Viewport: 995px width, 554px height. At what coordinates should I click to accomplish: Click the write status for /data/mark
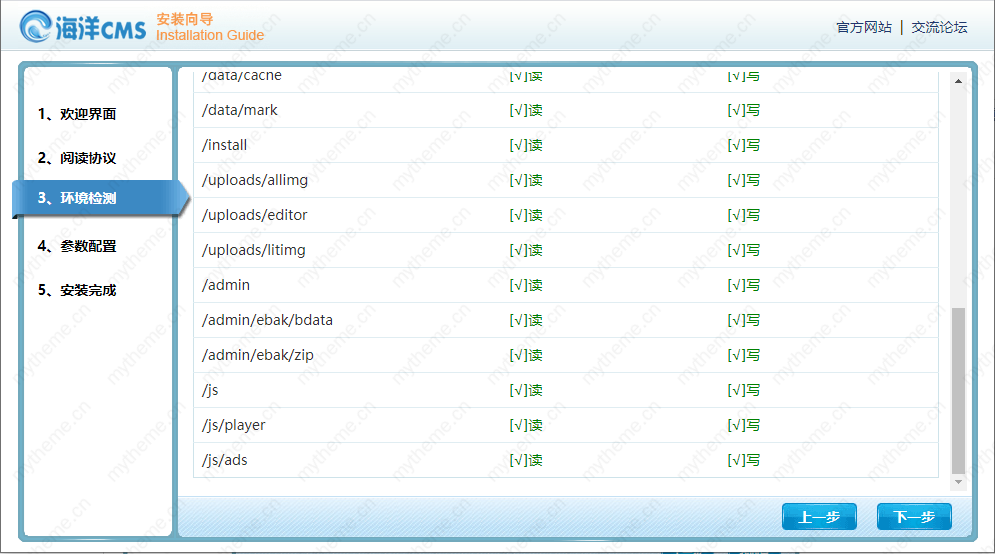[x=744, y=110]
